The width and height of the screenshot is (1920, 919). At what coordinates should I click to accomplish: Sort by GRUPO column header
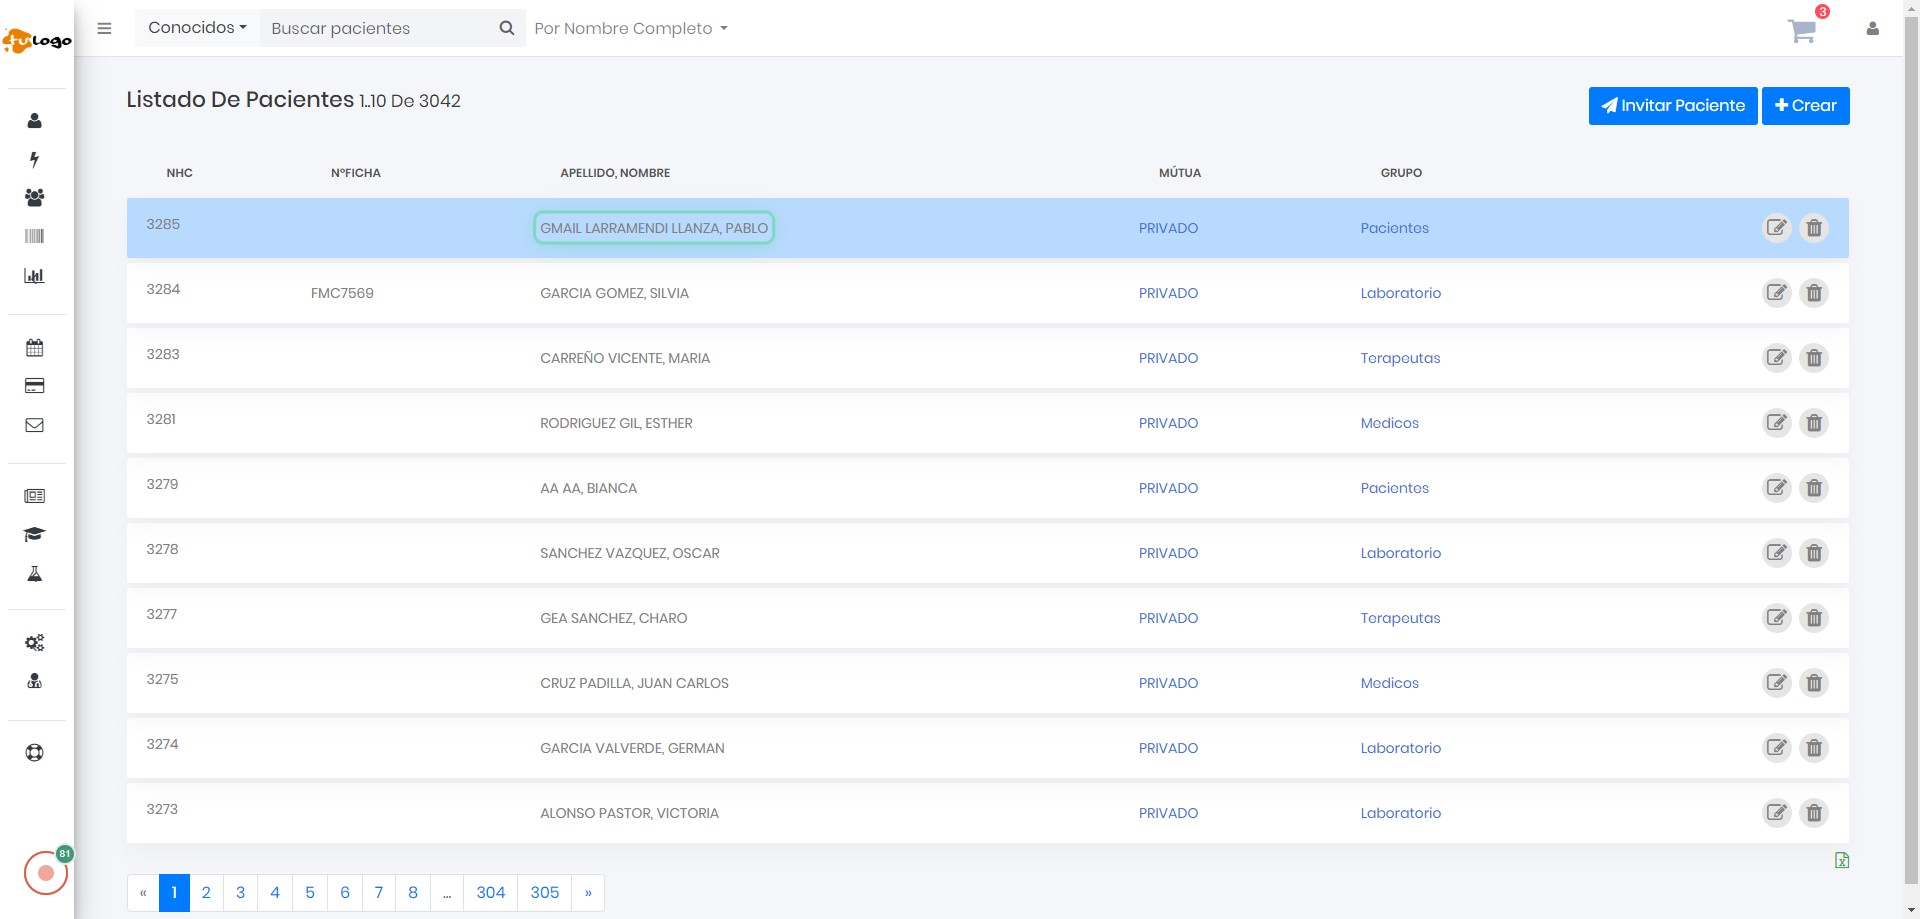(x=1401, y=173)
